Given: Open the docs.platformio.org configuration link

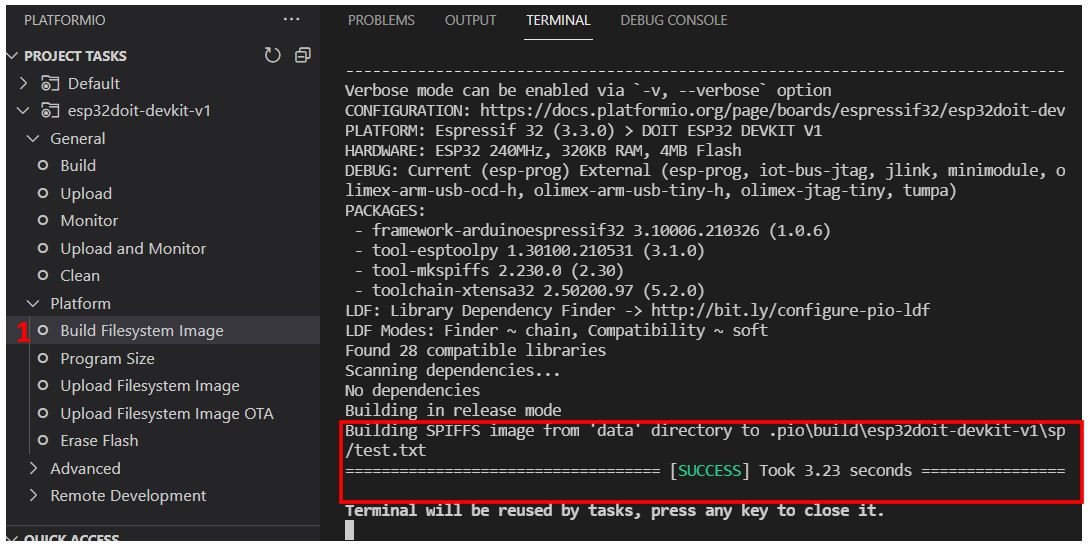Looking at the screenshot, I should 772,110.
